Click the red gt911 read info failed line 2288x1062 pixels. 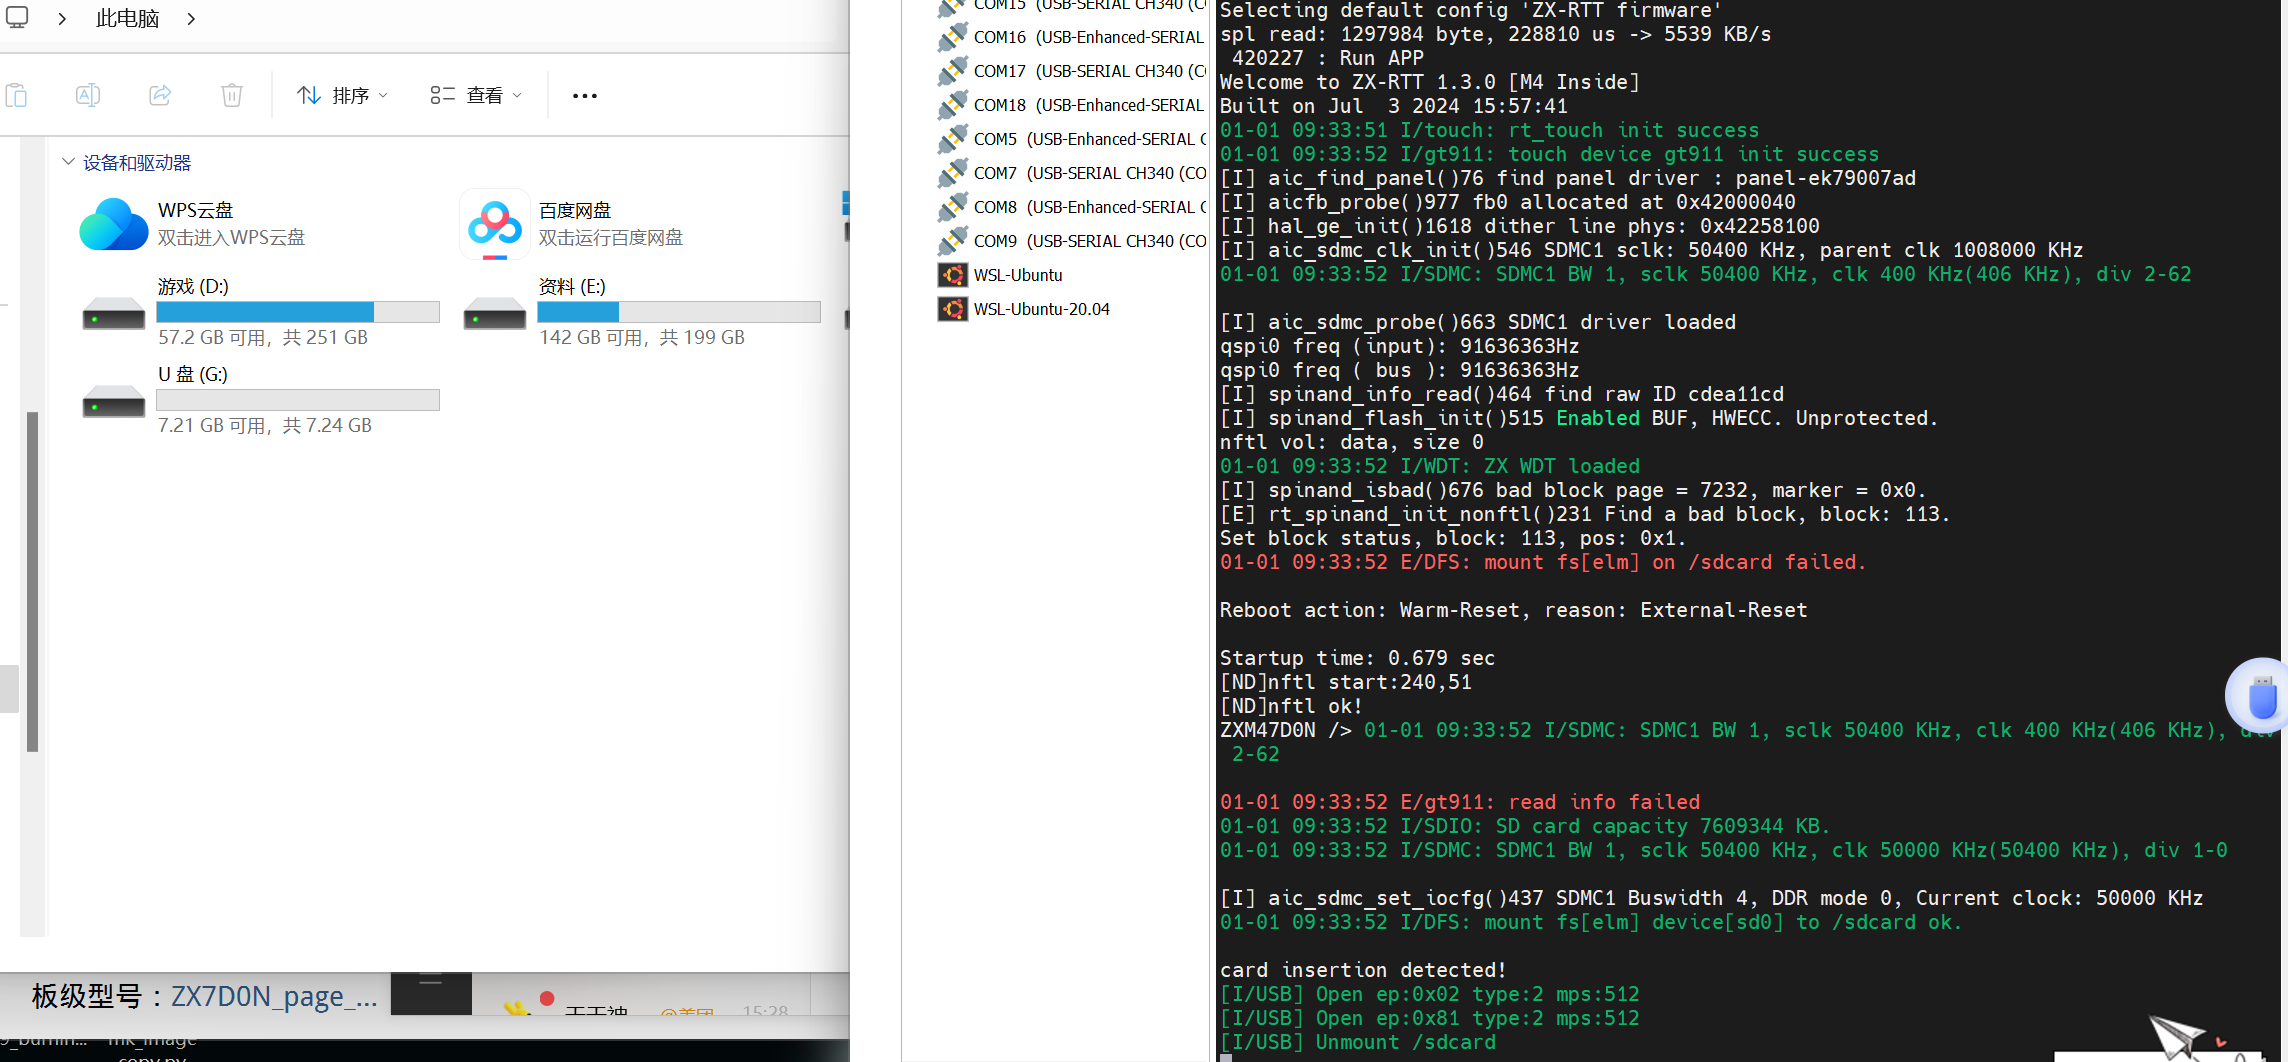click(x=1460, y=802)
